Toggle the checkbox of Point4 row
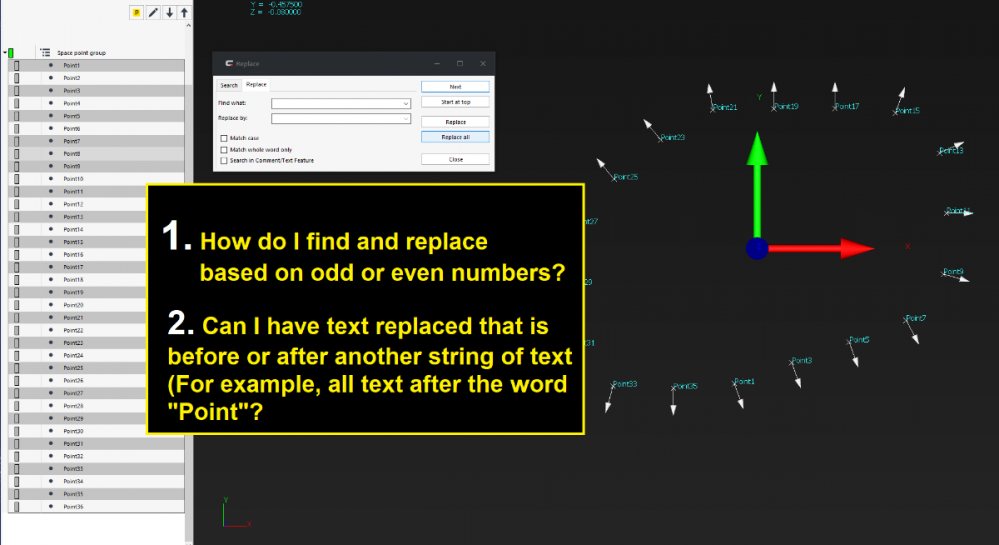The image size is (999, 545). click(x=17, y=103)
